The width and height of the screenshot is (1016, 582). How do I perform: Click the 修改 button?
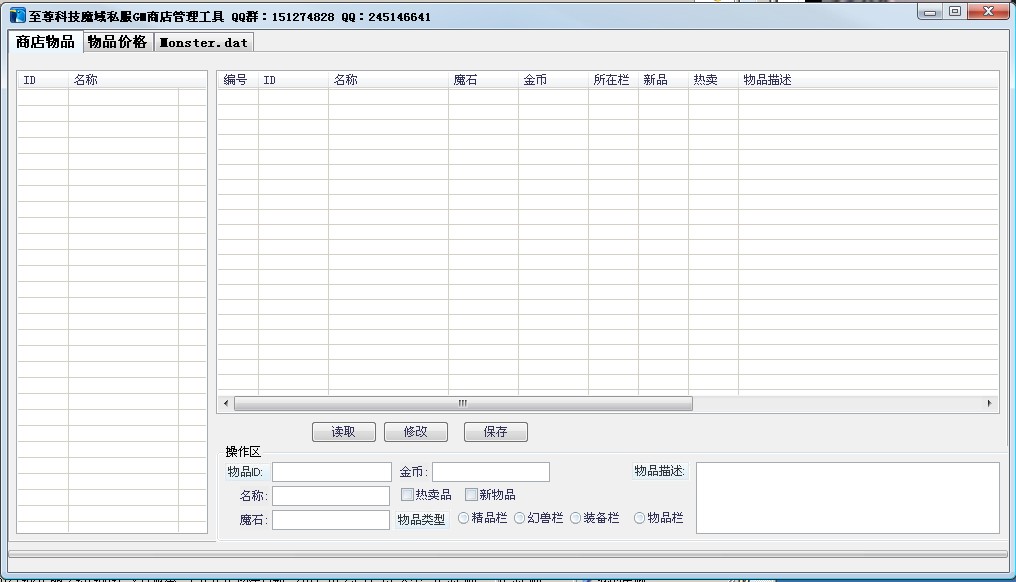point(415,431)
